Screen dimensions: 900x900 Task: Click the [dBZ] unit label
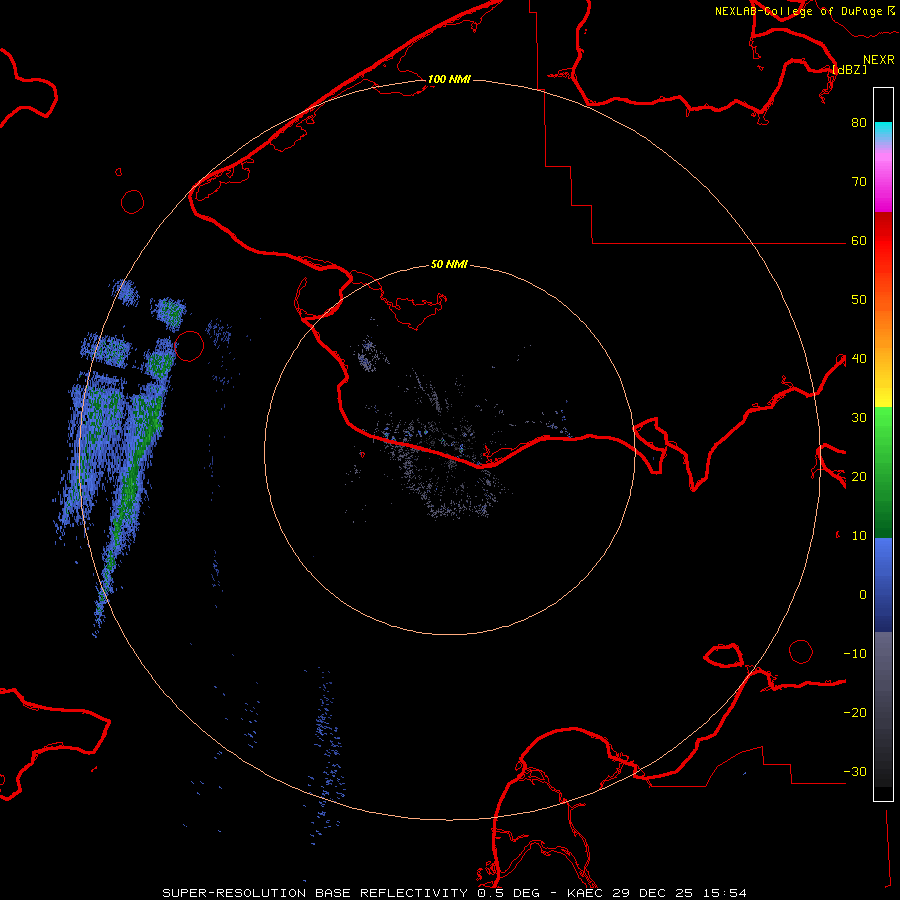(849, 69)
